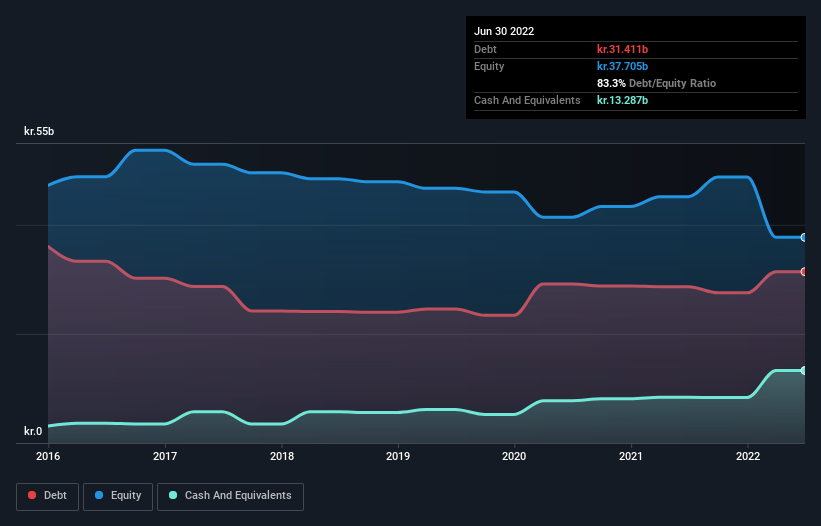The height and width of the screenshot is (526, 821).
Task: Select the 2019 x-axis label
Action: (x=398, y=456)
